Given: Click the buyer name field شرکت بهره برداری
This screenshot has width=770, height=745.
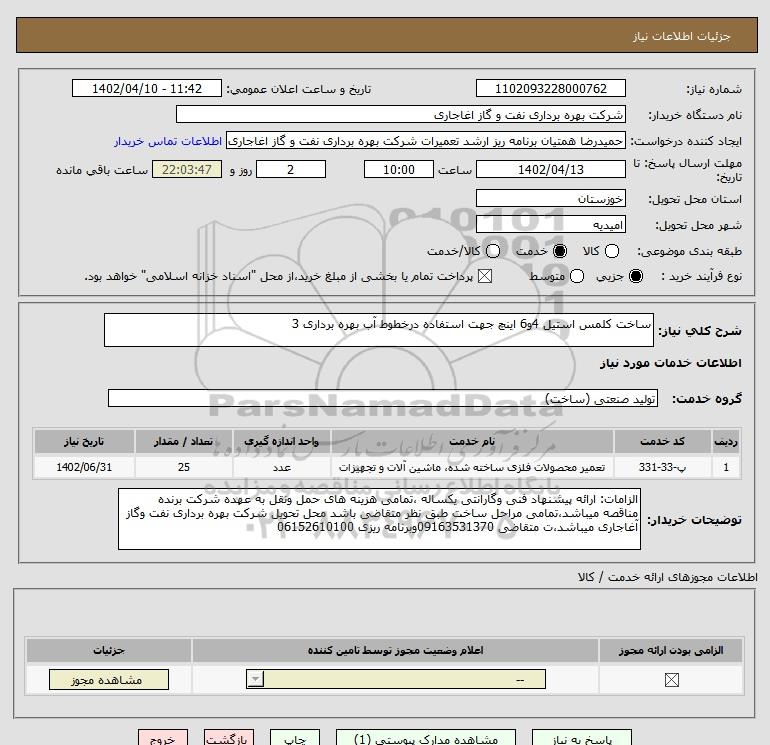Looking at the screenshot, I should 401,114.
